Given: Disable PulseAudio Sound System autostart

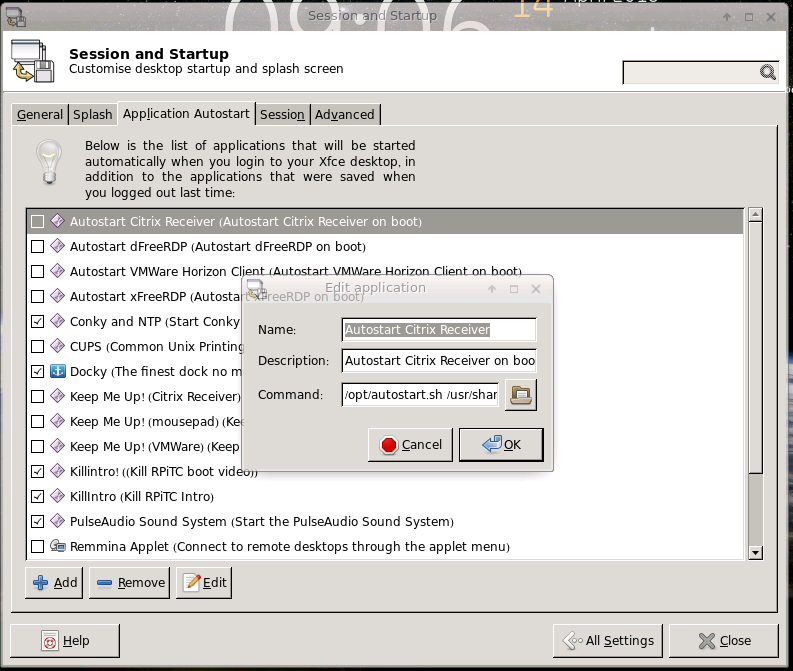Looking at the screenshot, I should [37, 521].
